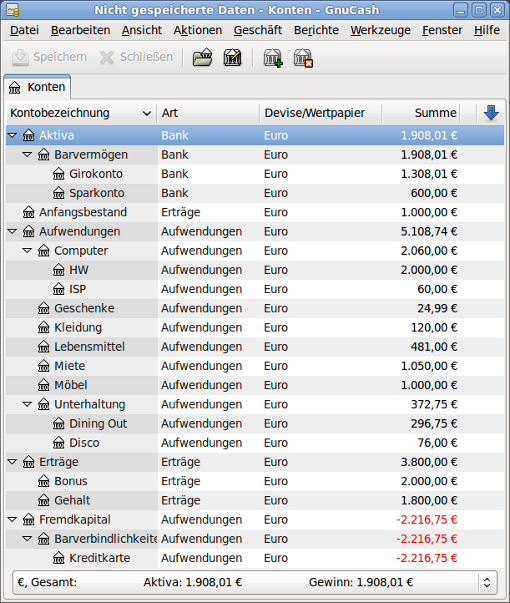Click the Schließen toolbar button
Viewport: 510px width, 603px height.
point(136,57)
